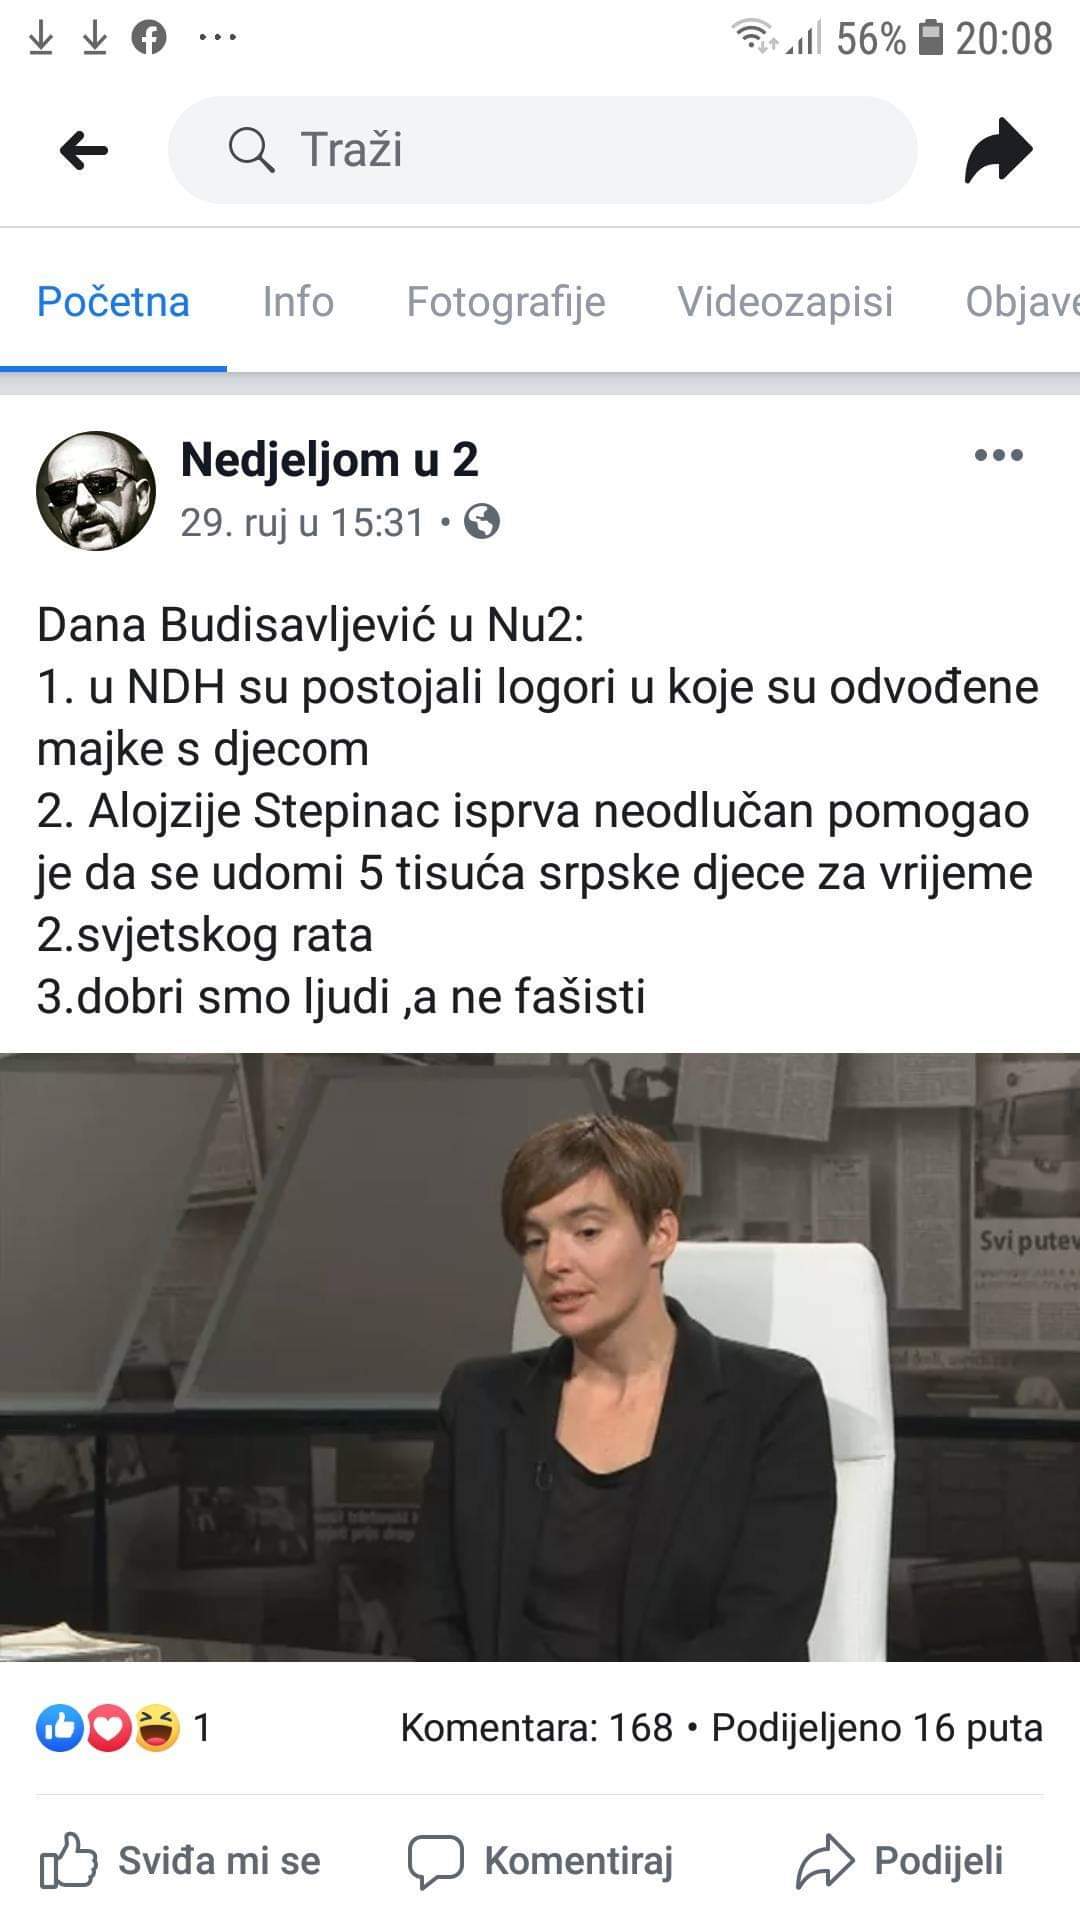Select the Početna tab
This screenshot has height=1920, width=1080.
click(x=113, y=302)
